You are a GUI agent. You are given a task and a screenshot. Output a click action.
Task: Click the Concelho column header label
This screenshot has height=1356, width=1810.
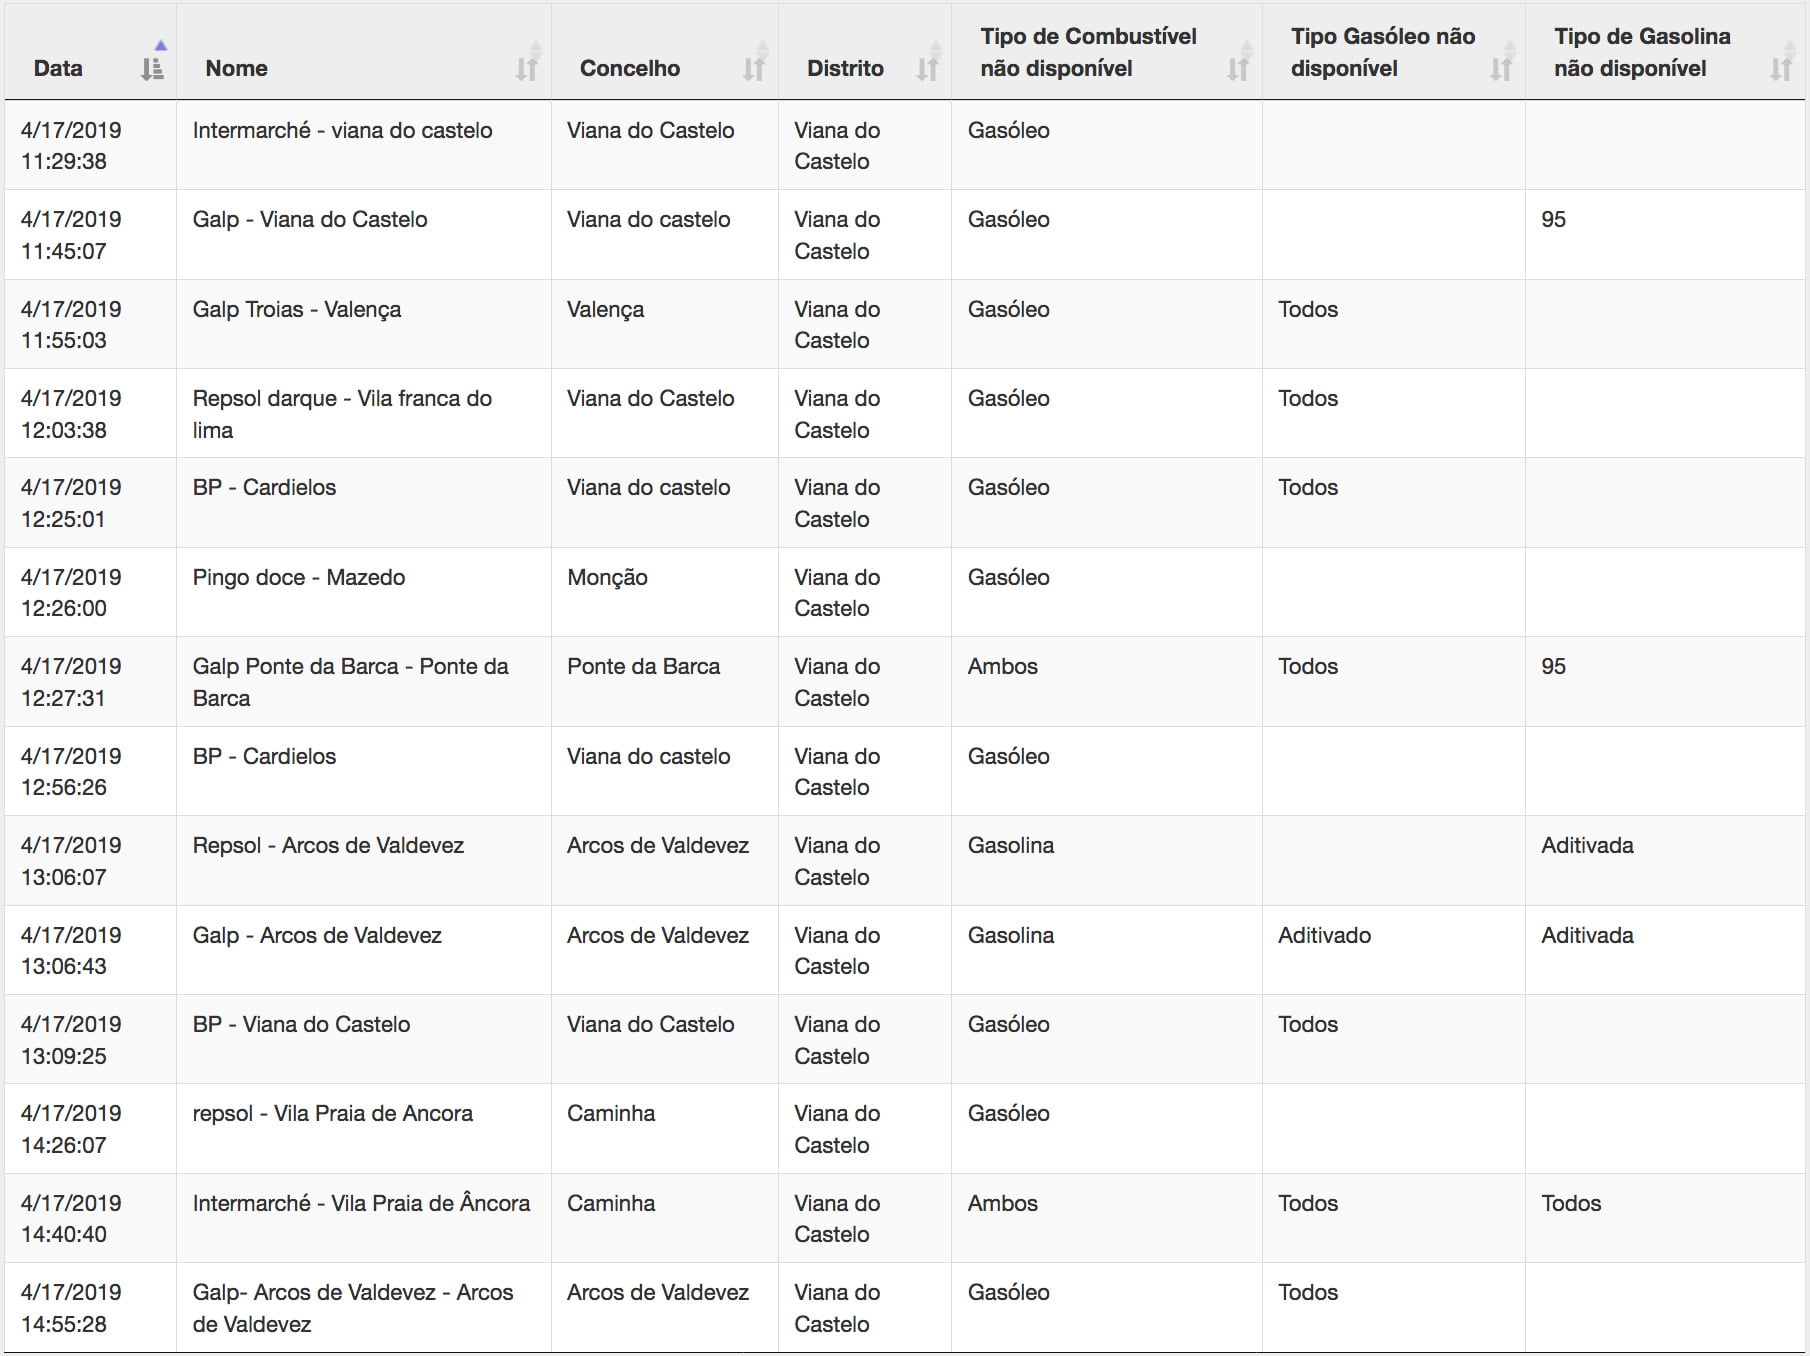pos(629,68)
